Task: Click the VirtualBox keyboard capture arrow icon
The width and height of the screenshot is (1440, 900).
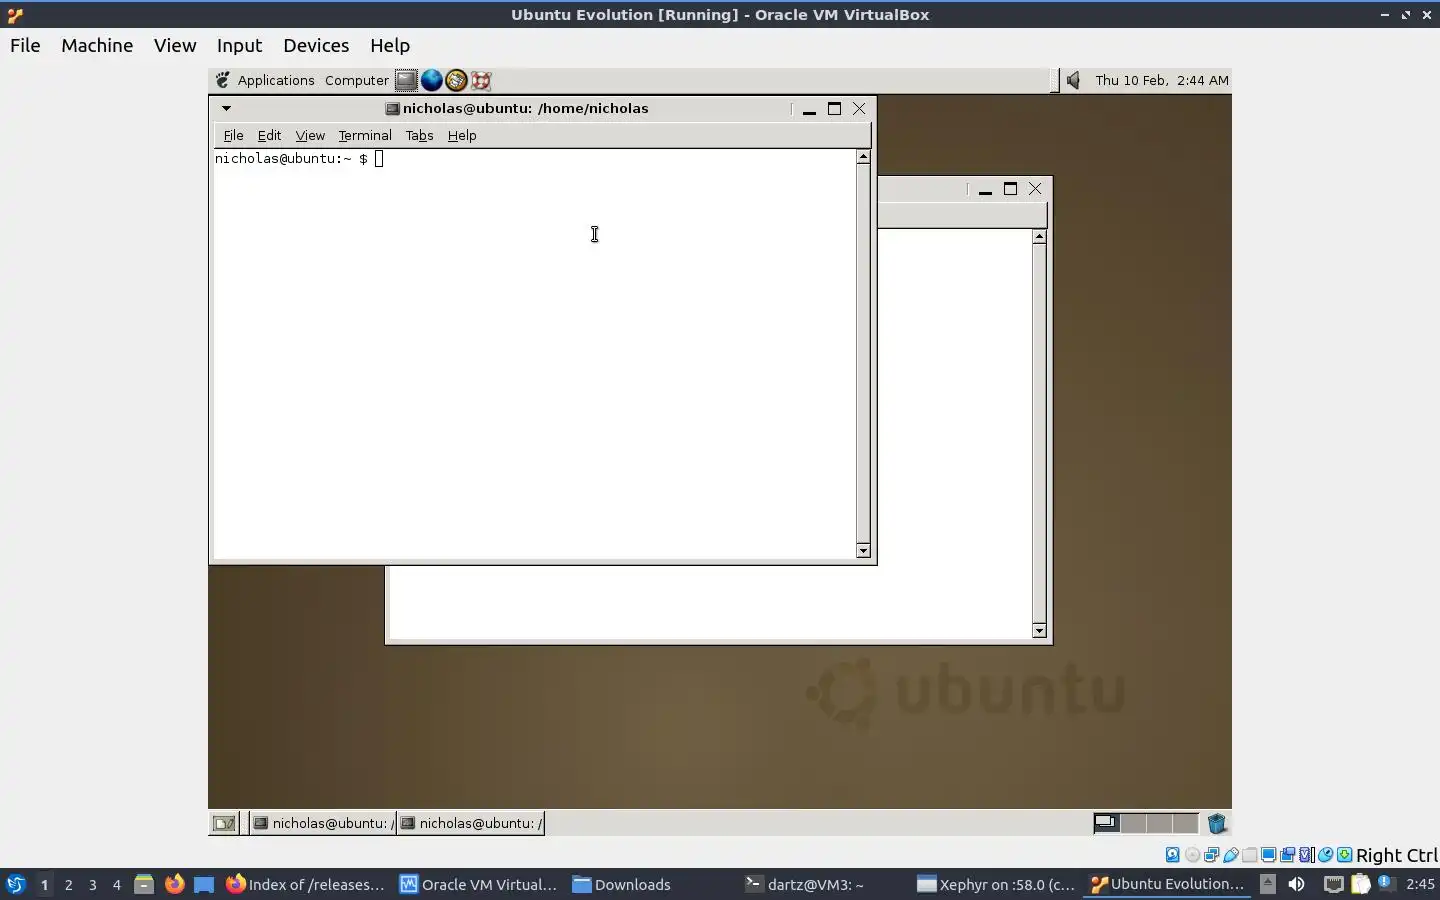Action: pyautogui.click(x=1345, y=855)
